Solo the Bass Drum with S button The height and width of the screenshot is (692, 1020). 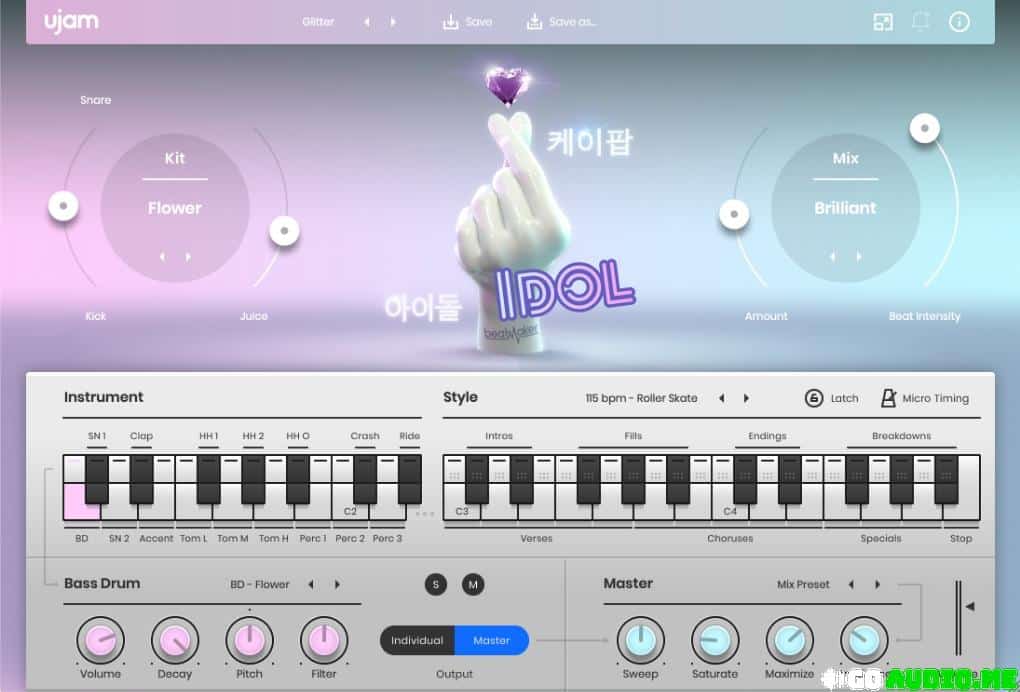coord(435,585)
